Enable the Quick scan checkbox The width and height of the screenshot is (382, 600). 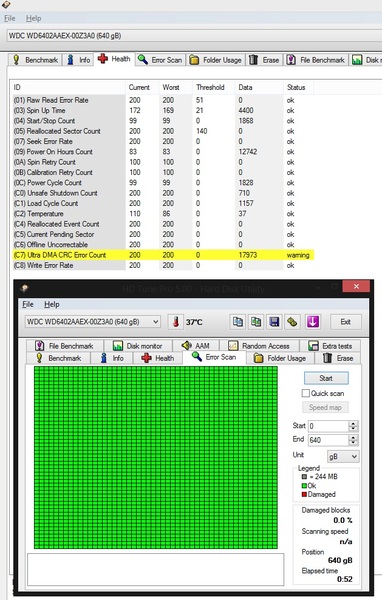(305, 393)
